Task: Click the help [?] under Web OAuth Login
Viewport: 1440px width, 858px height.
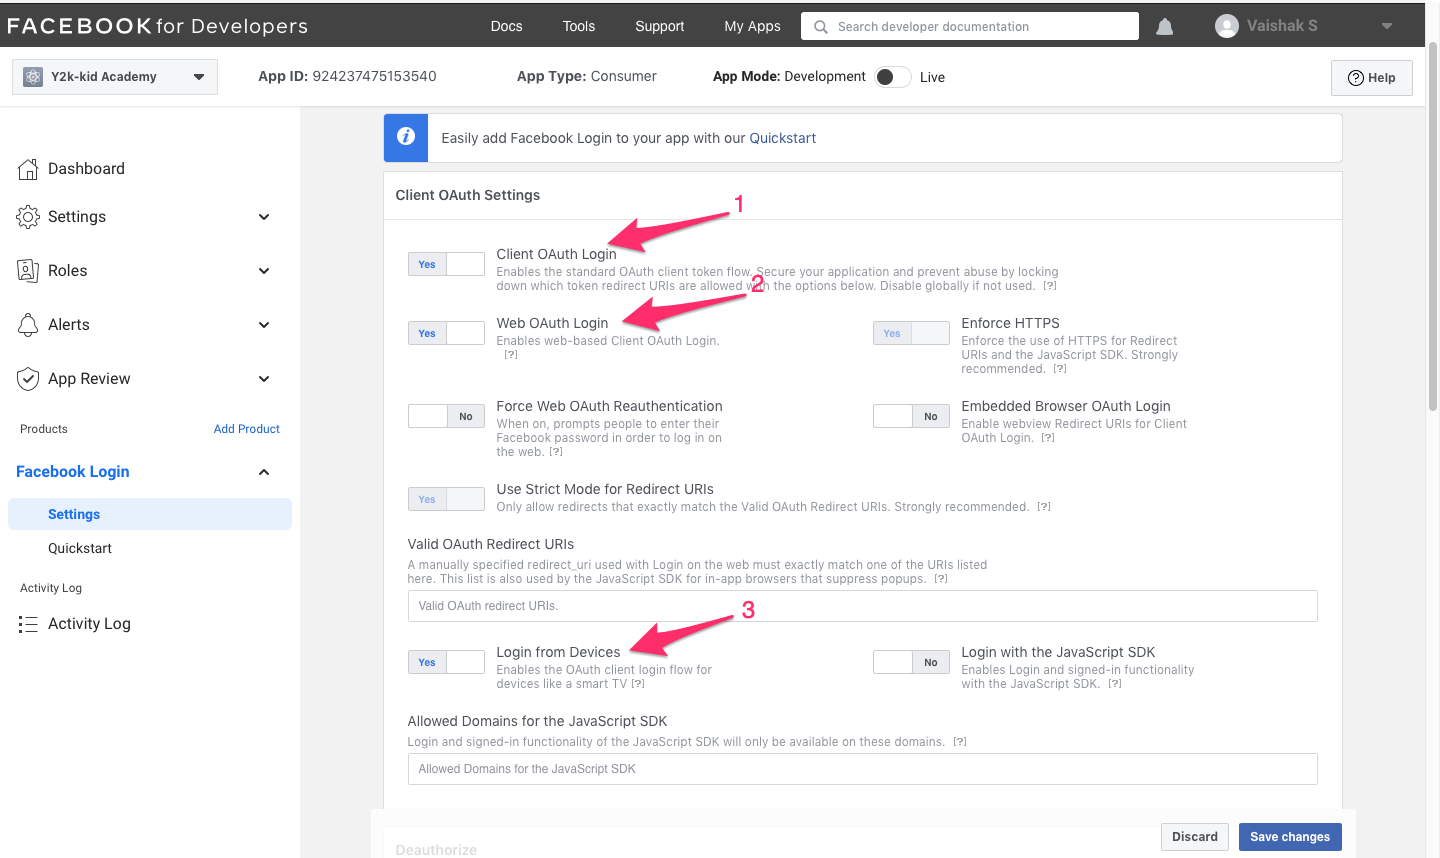Action: [x=511, y=355]
